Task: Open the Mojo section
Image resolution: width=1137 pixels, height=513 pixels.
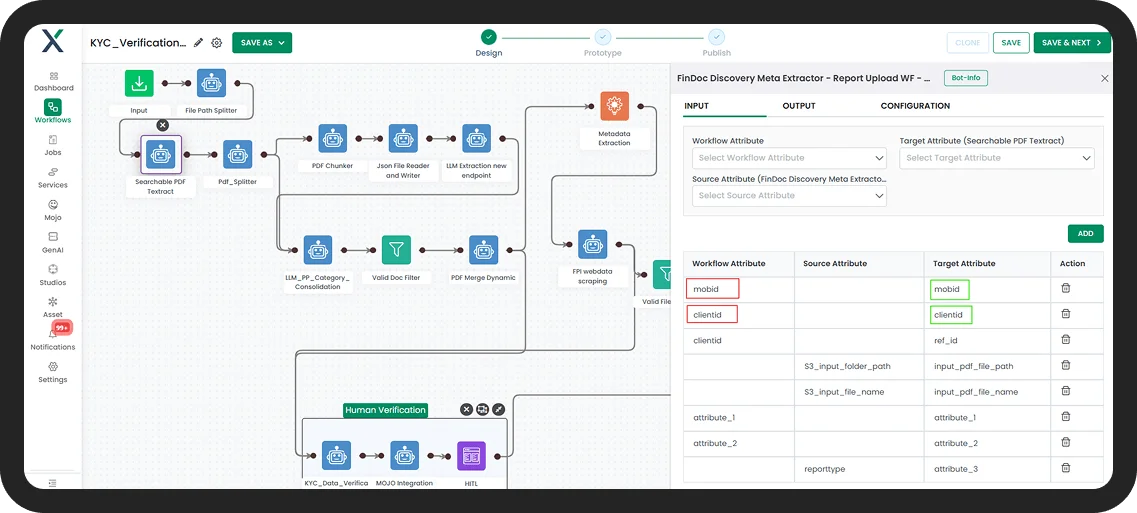Action: click(53, 210)
